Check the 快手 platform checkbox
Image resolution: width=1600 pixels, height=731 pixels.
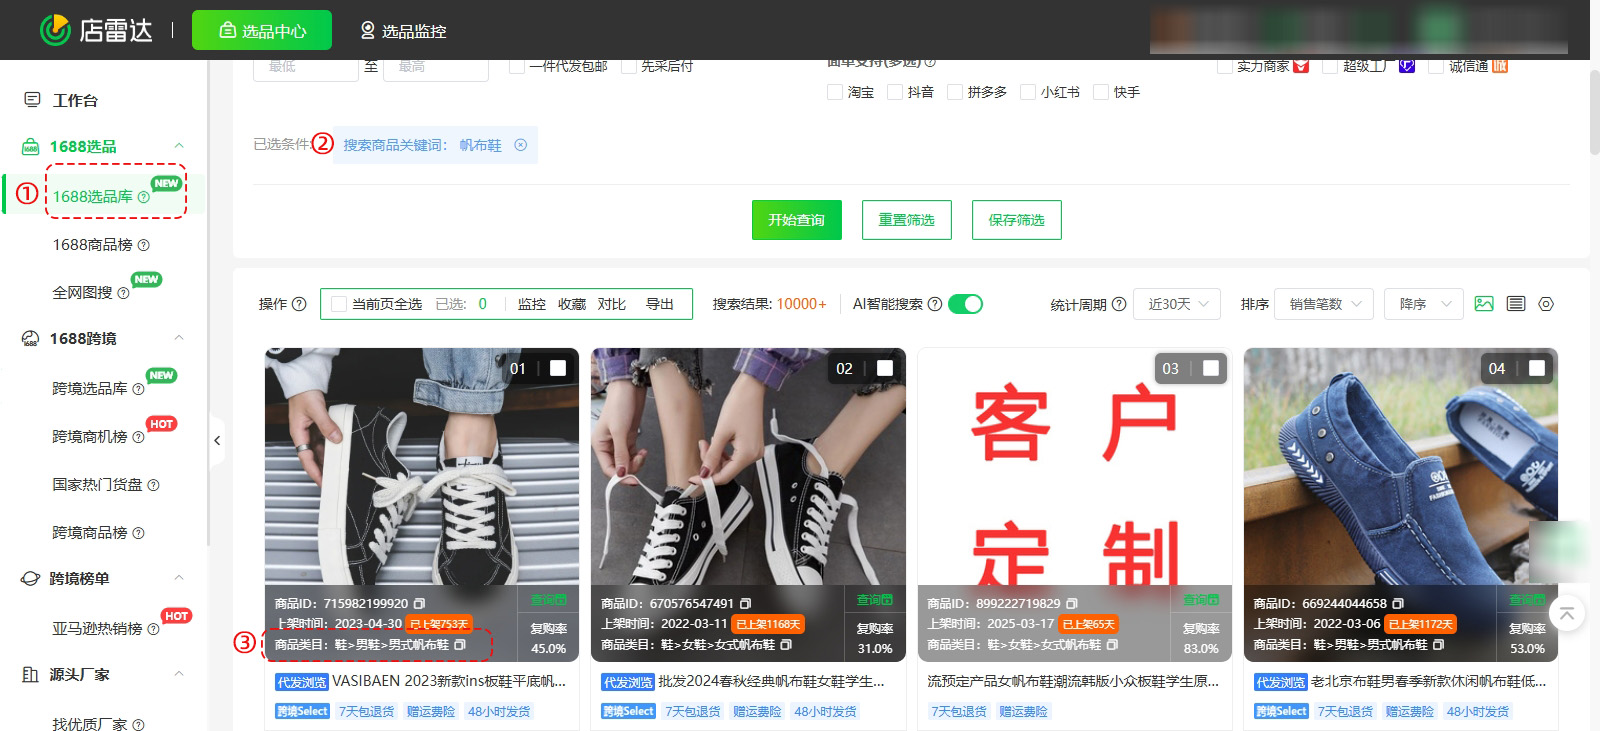(1101, 92)
